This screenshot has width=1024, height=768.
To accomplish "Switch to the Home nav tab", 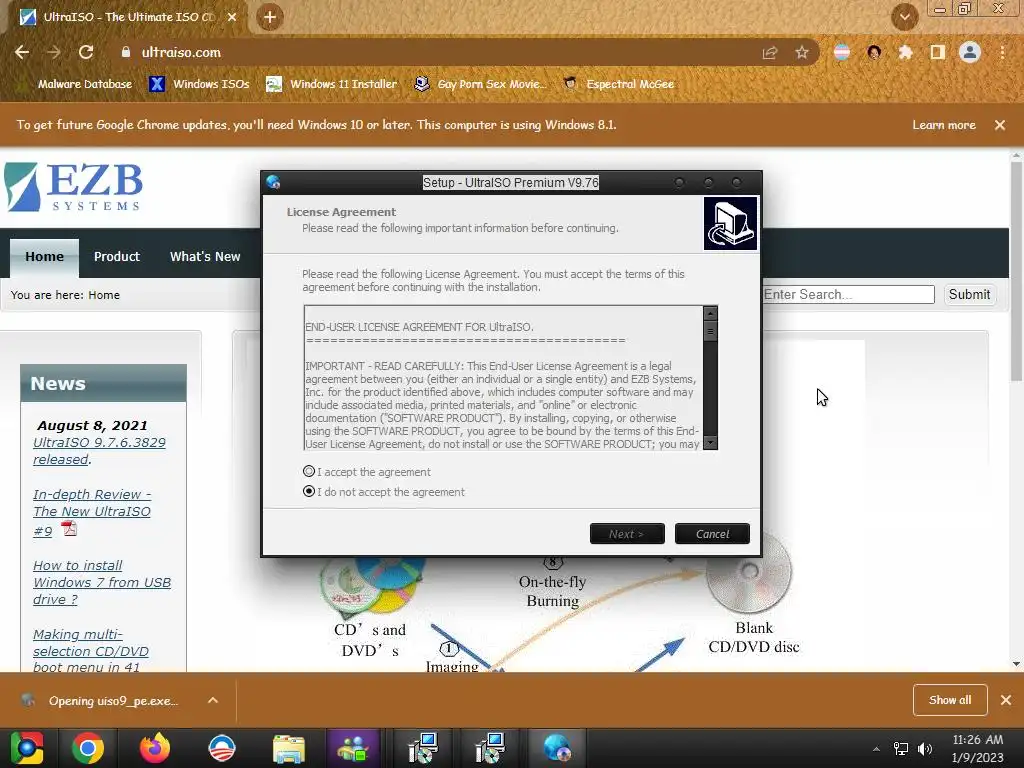I will click(x=44, y=257).
